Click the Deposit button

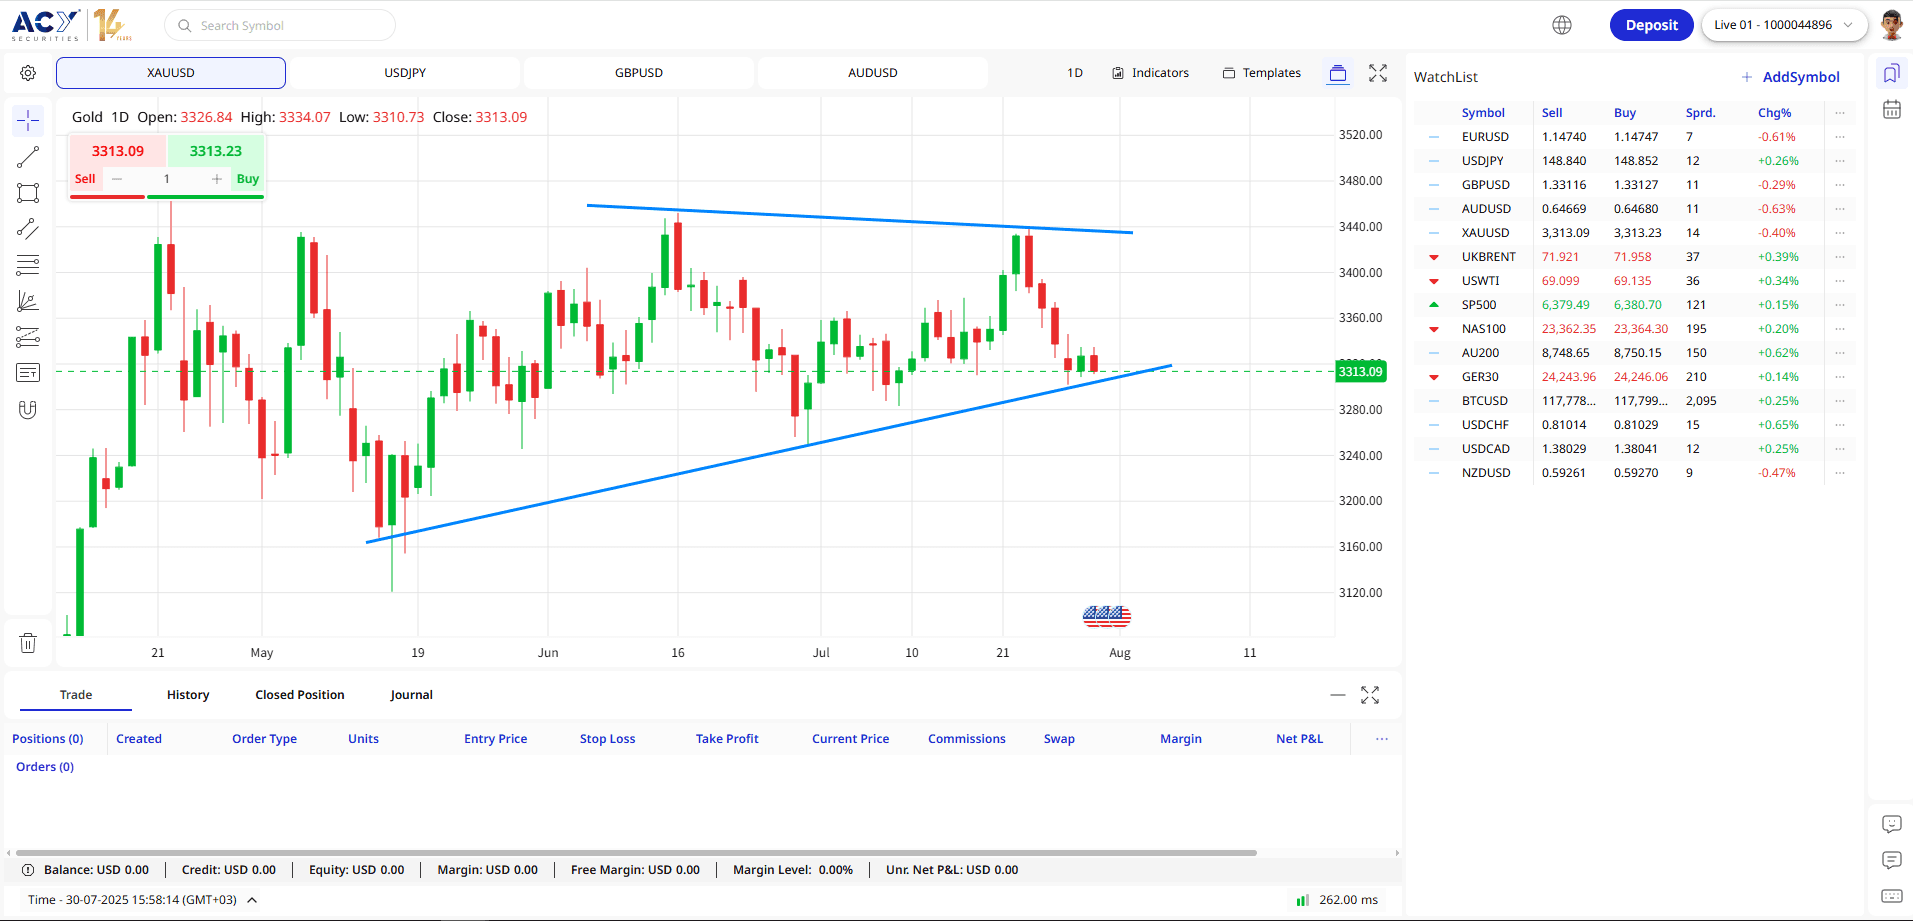coord(1651,25)
